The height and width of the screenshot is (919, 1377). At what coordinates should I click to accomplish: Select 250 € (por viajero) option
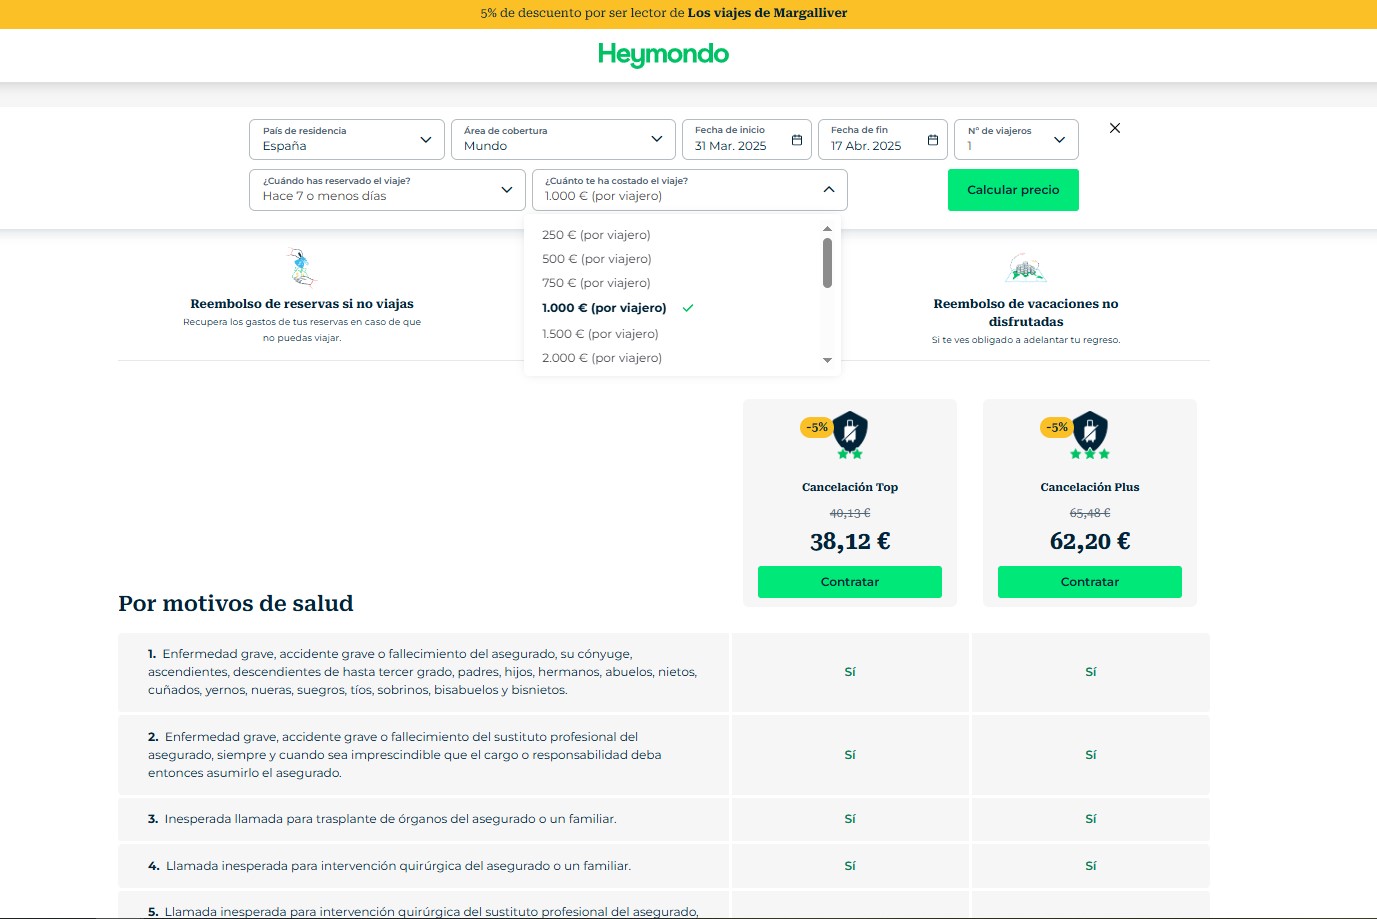(596, 235)
